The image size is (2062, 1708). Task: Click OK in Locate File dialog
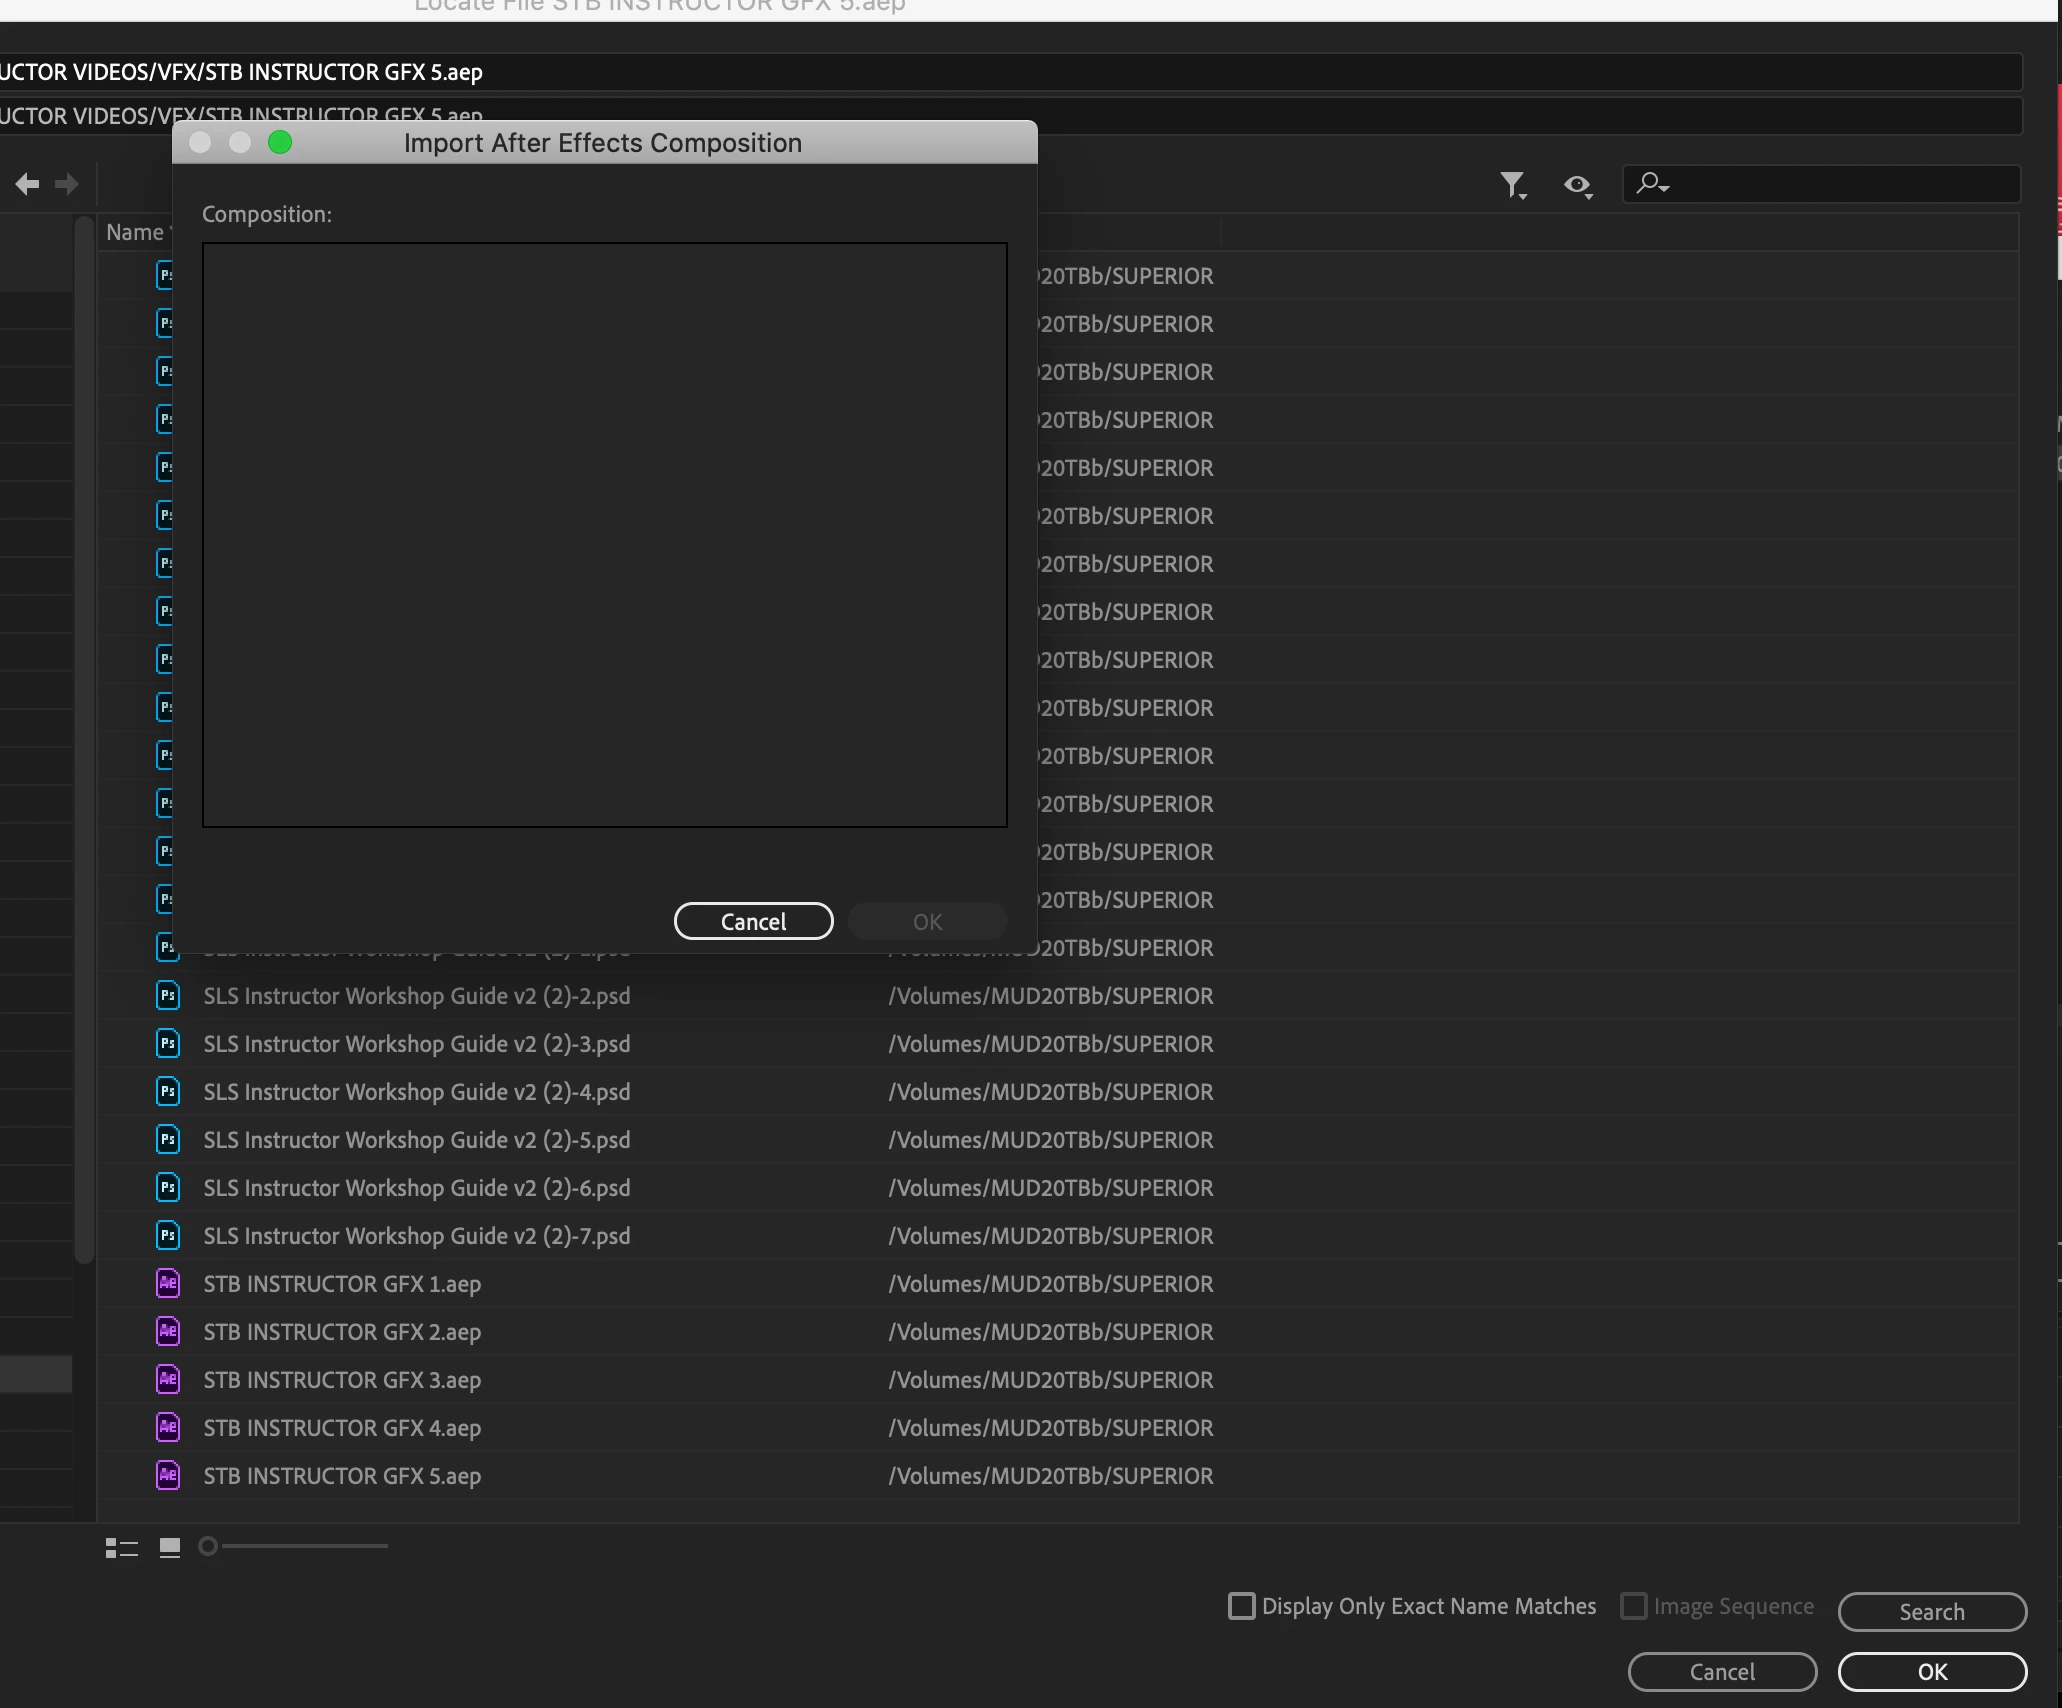pos(1931,1672)
